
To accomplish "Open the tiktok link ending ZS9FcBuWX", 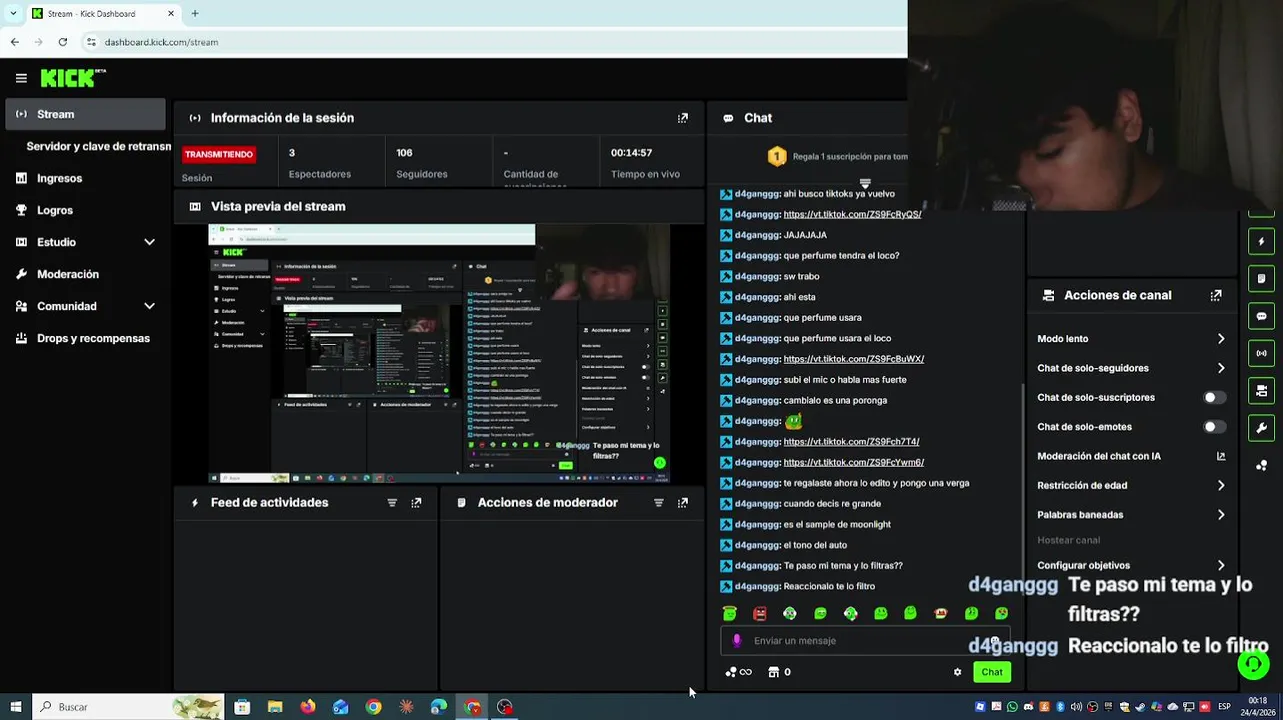I will click(853, 359).
